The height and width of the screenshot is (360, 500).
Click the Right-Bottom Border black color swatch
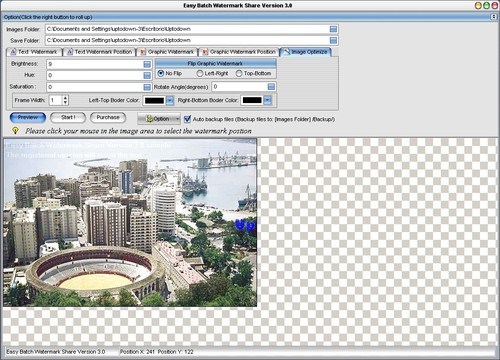click(x=252, y=100)
